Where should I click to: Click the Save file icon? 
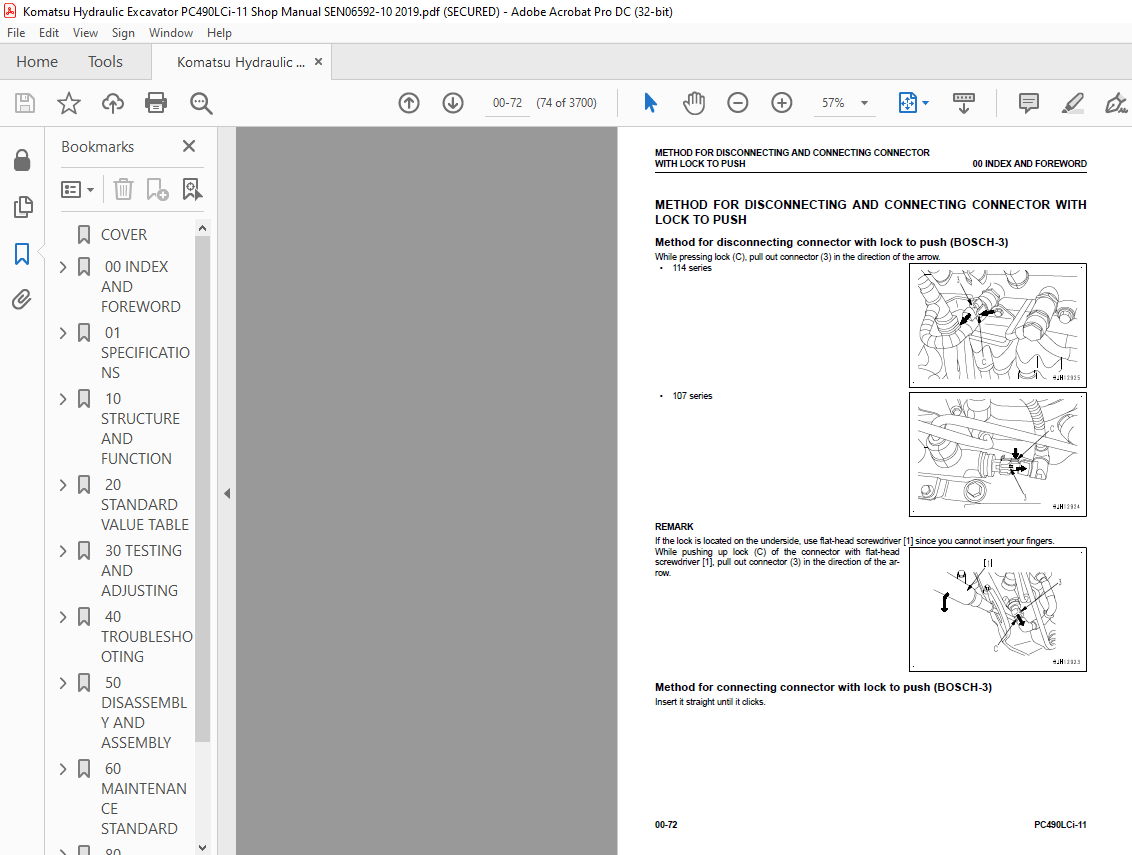pyautogui.click(x=25, y=103)
